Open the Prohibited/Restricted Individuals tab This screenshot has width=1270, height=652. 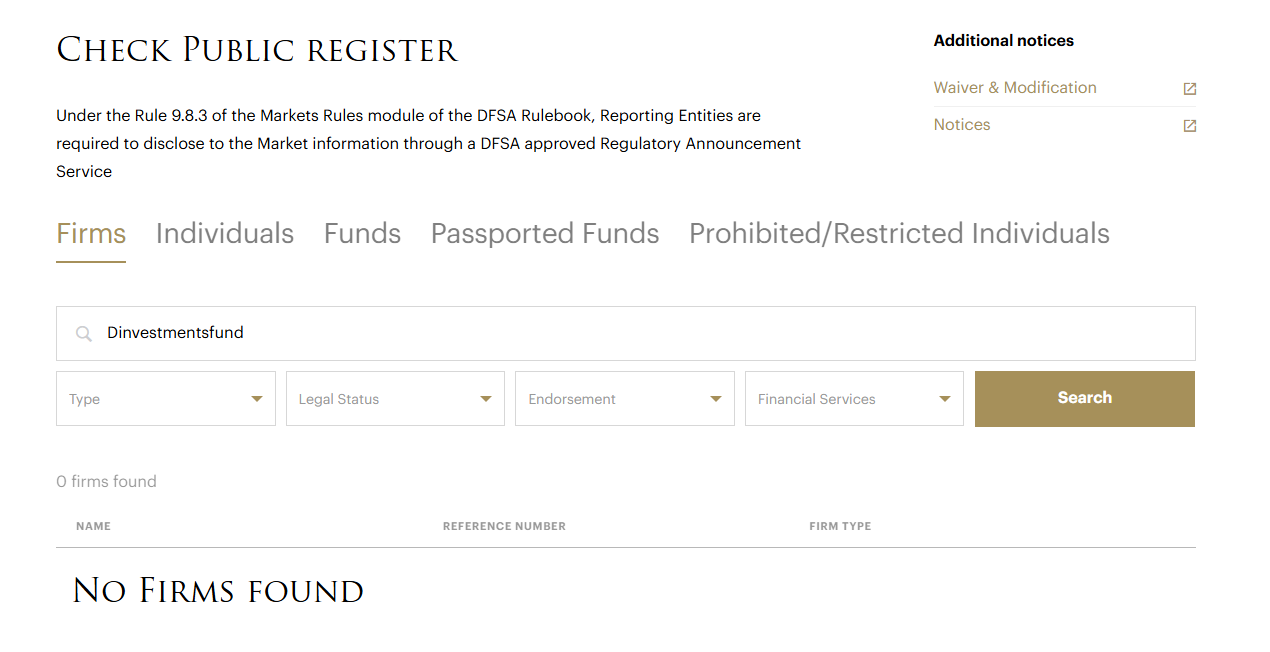[899, 234]
